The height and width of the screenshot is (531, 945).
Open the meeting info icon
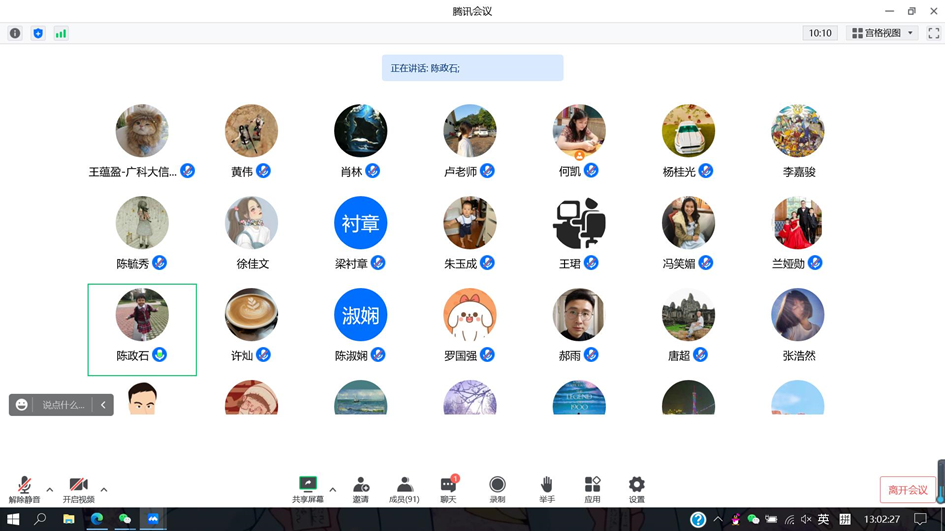pos(15,33)
